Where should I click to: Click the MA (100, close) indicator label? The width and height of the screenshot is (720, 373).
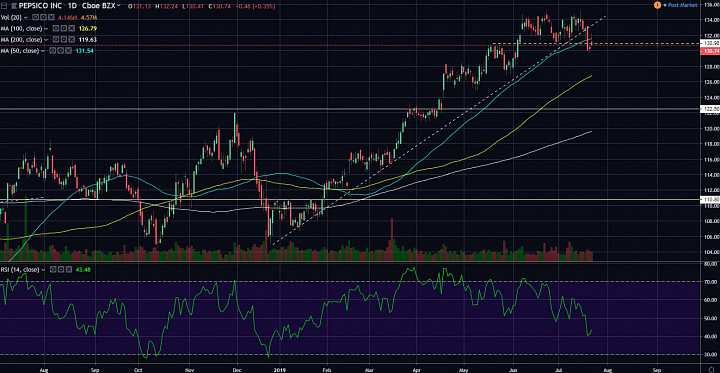tap(21, 28)
